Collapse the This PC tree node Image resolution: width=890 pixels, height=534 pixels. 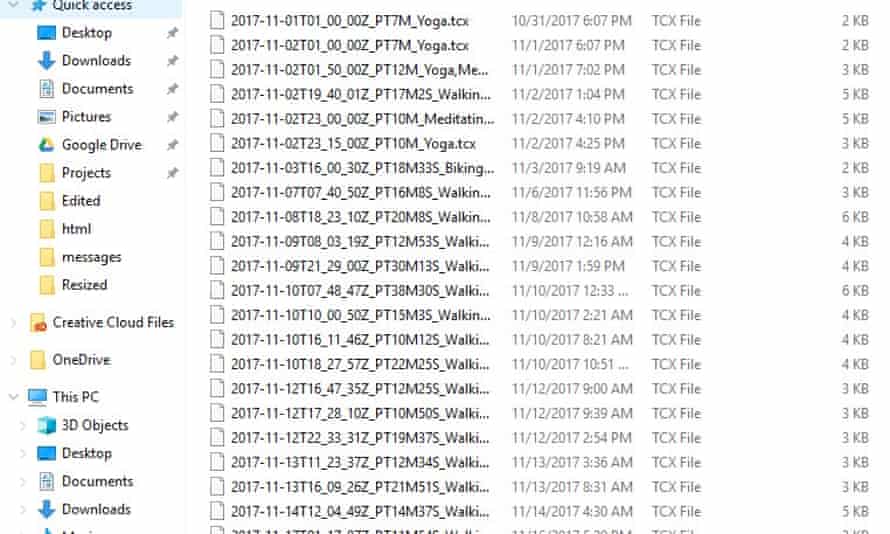[x=14, y=397]
